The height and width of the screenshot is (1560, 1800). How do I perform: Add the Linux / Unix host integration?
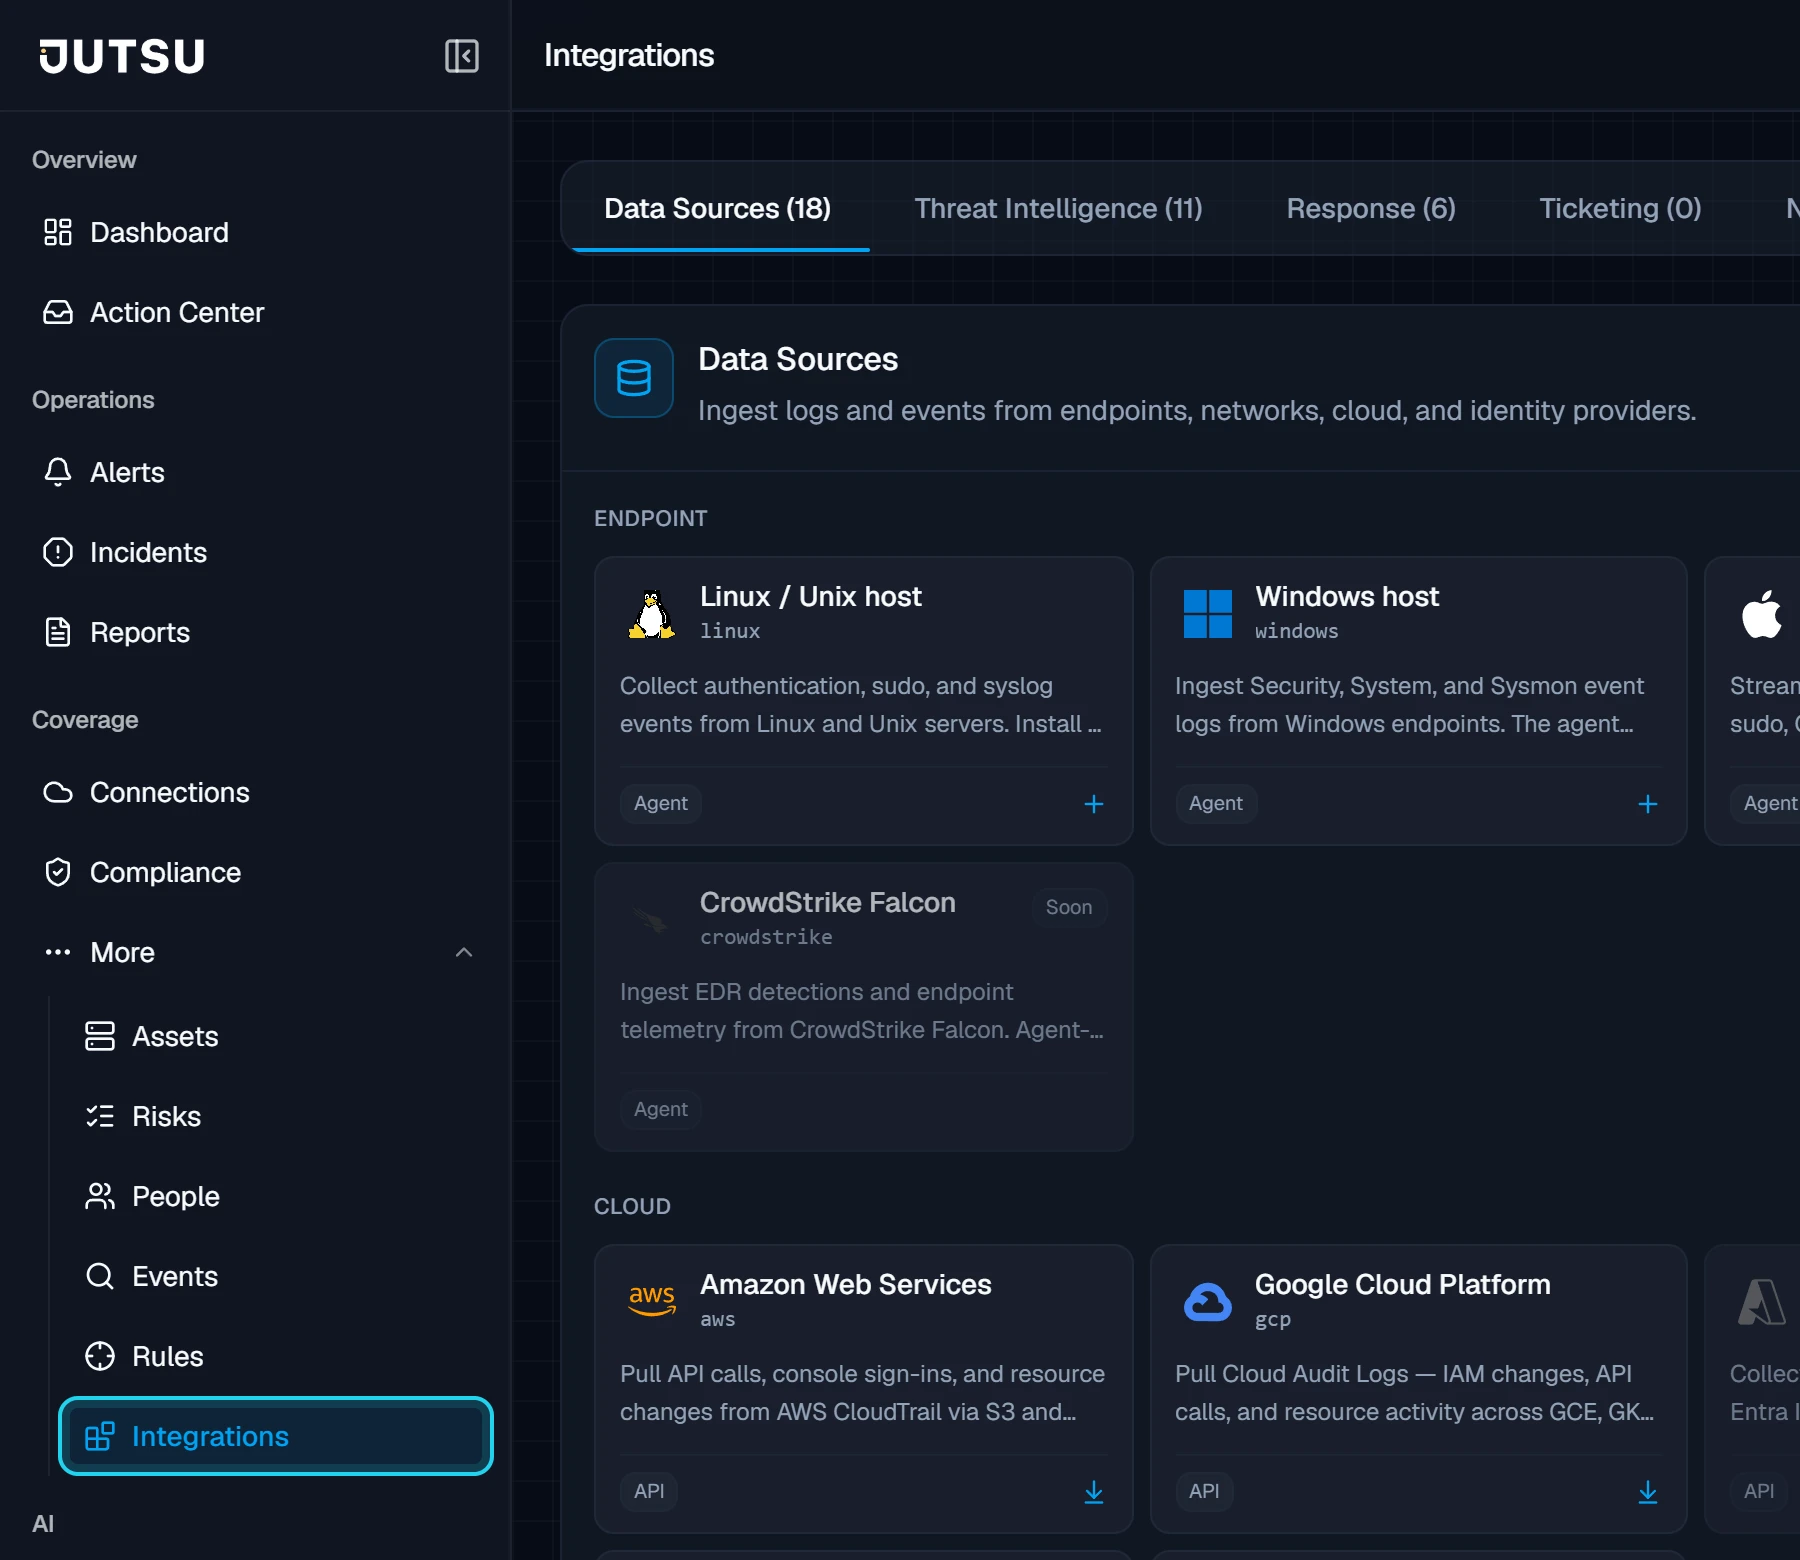[1094, 804]
